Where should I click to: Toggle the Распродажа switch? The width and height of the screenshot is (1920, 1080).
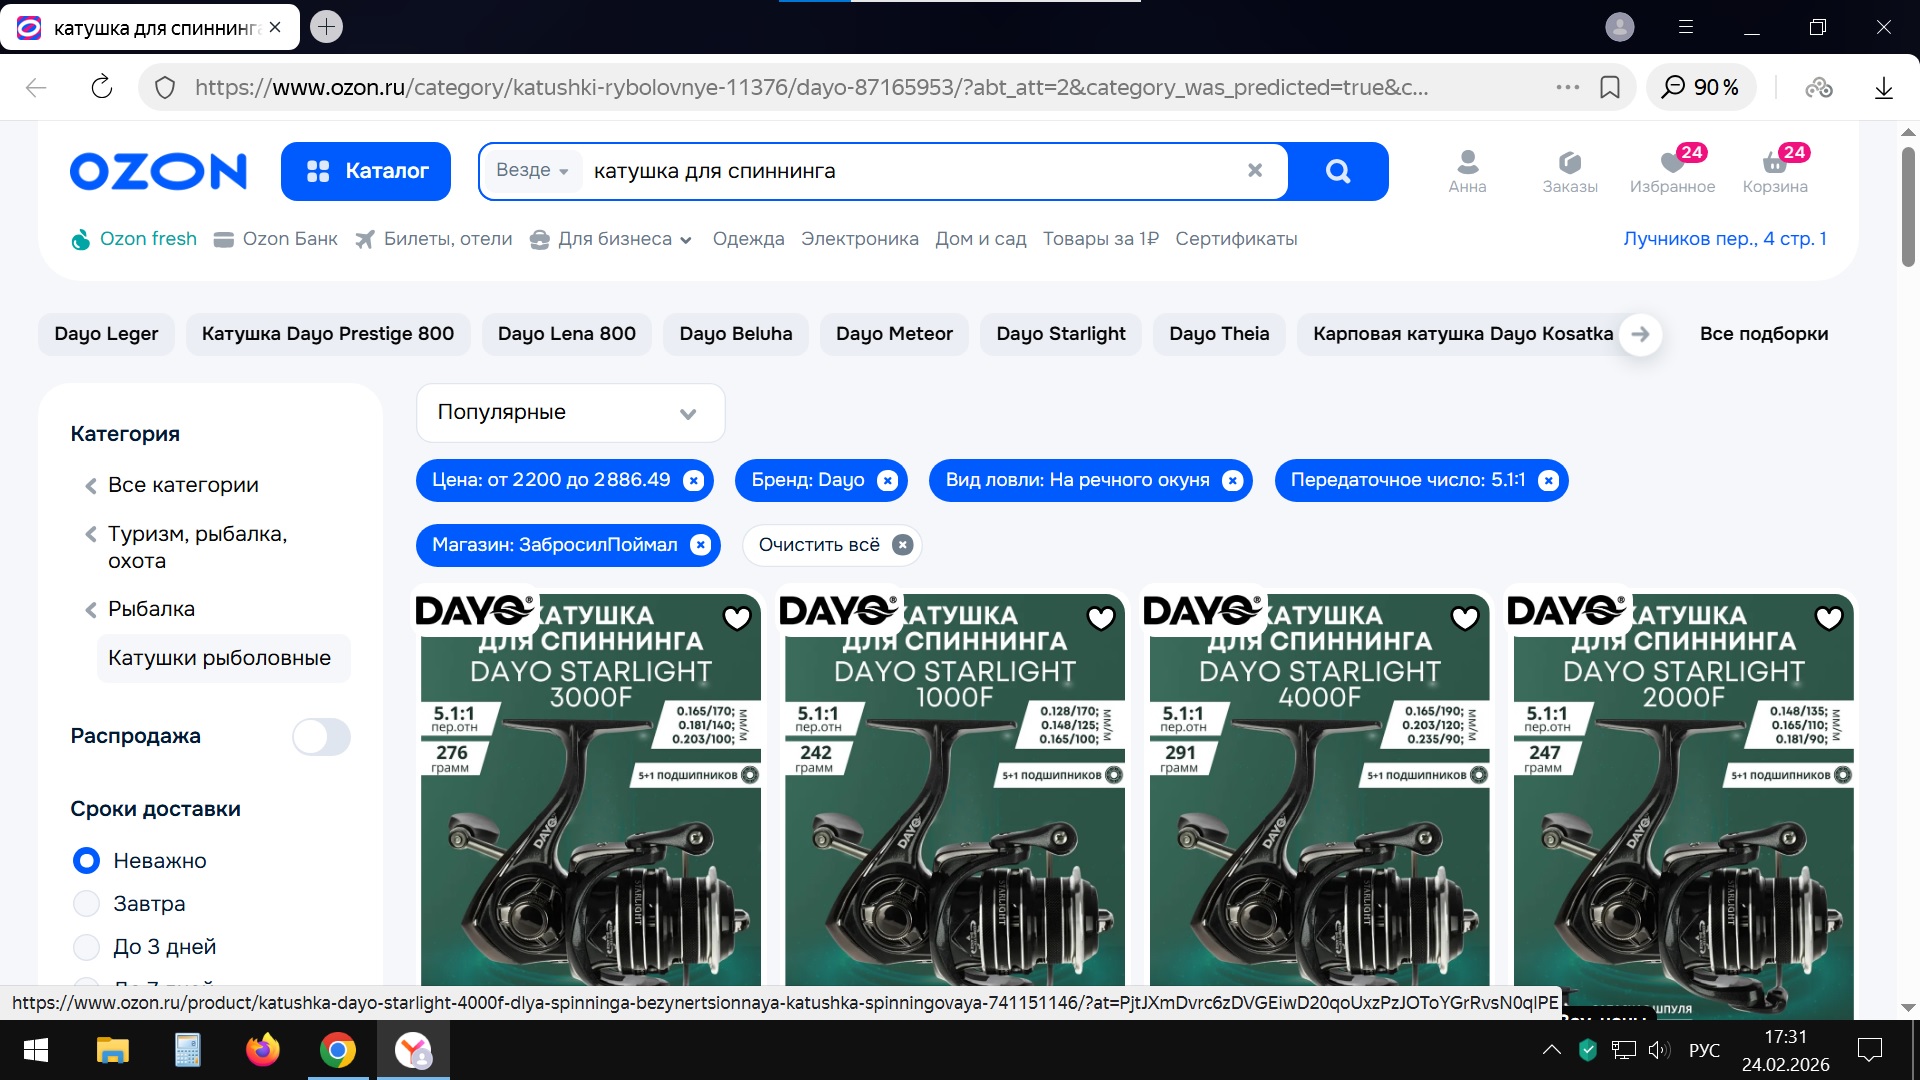[x=321, y=737]
